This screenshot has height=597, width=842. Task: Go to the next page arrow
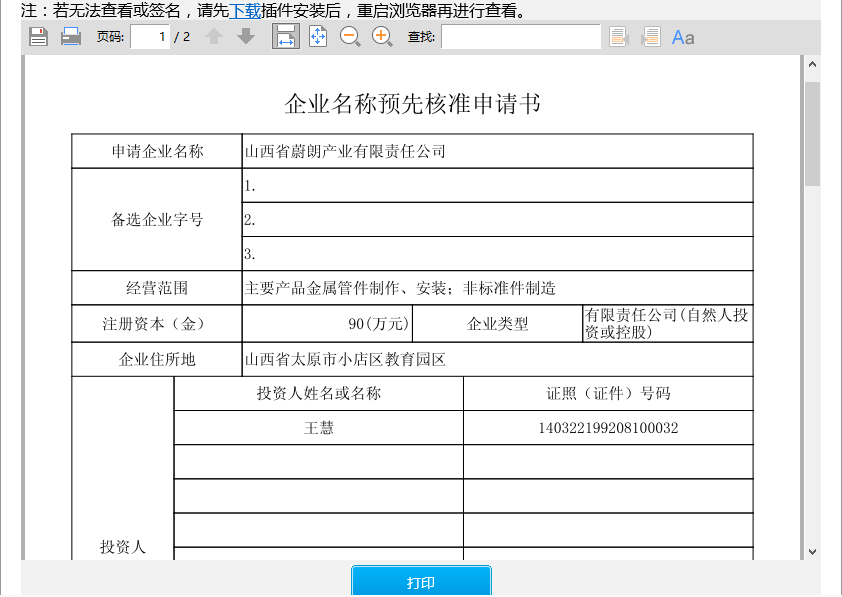click(x=246, y=37)
